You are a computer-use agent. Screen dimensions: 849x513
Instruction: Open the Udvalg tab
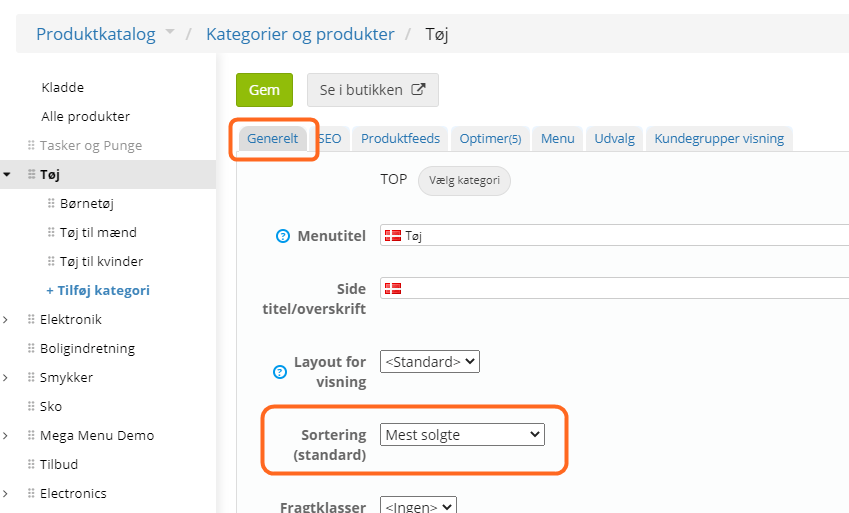615,139
